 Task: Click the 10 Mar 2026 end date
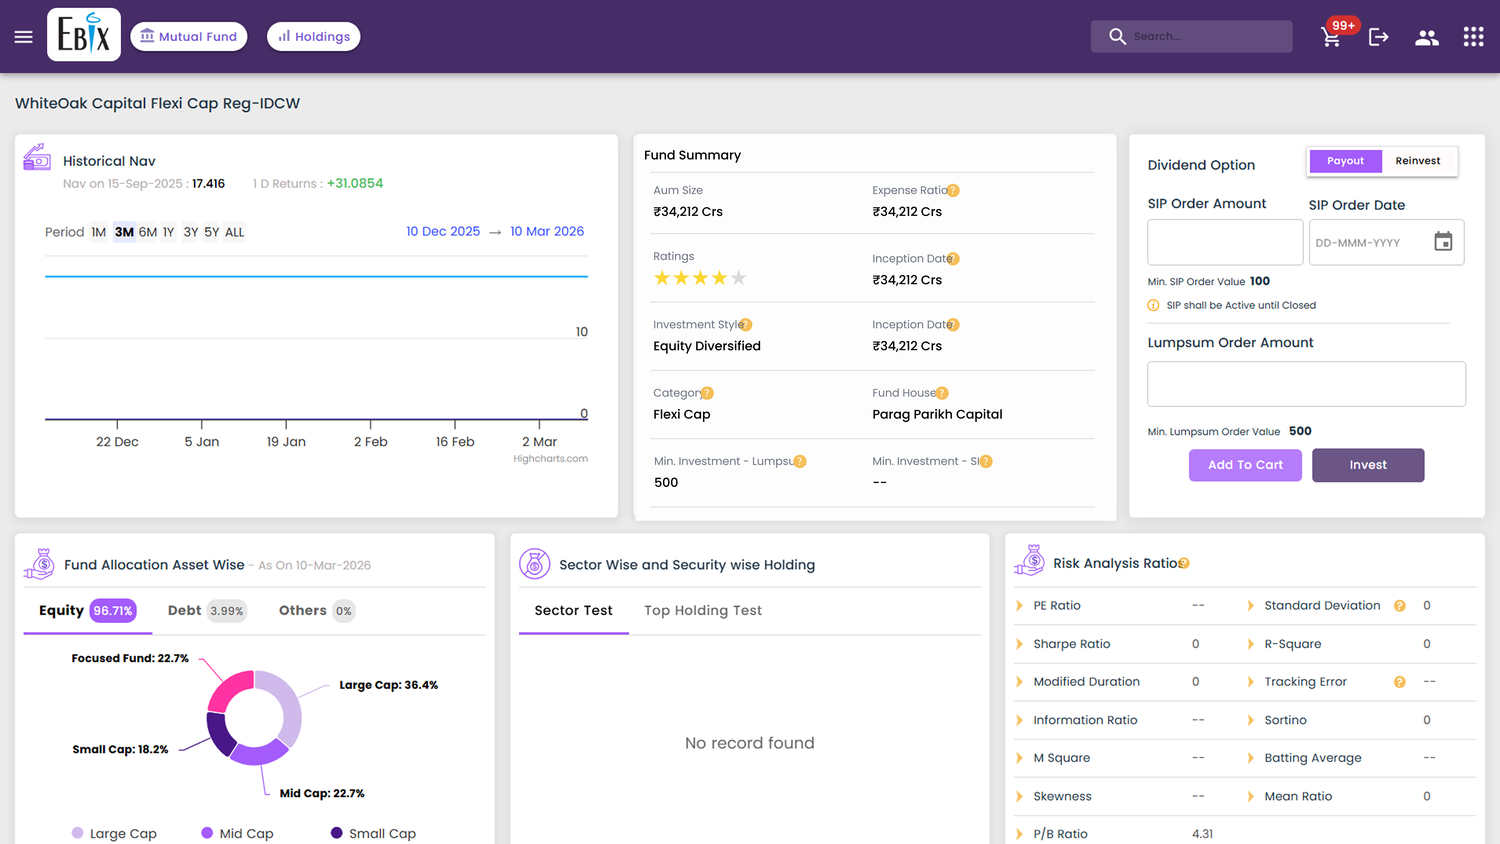pos(547,231)
